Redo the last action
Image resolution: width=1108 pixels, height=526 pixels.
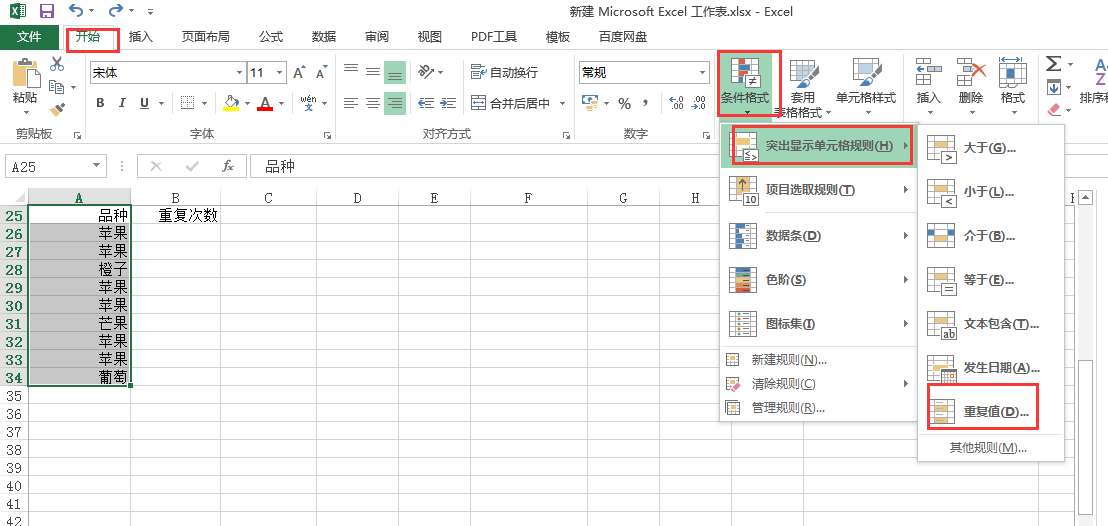116,11
